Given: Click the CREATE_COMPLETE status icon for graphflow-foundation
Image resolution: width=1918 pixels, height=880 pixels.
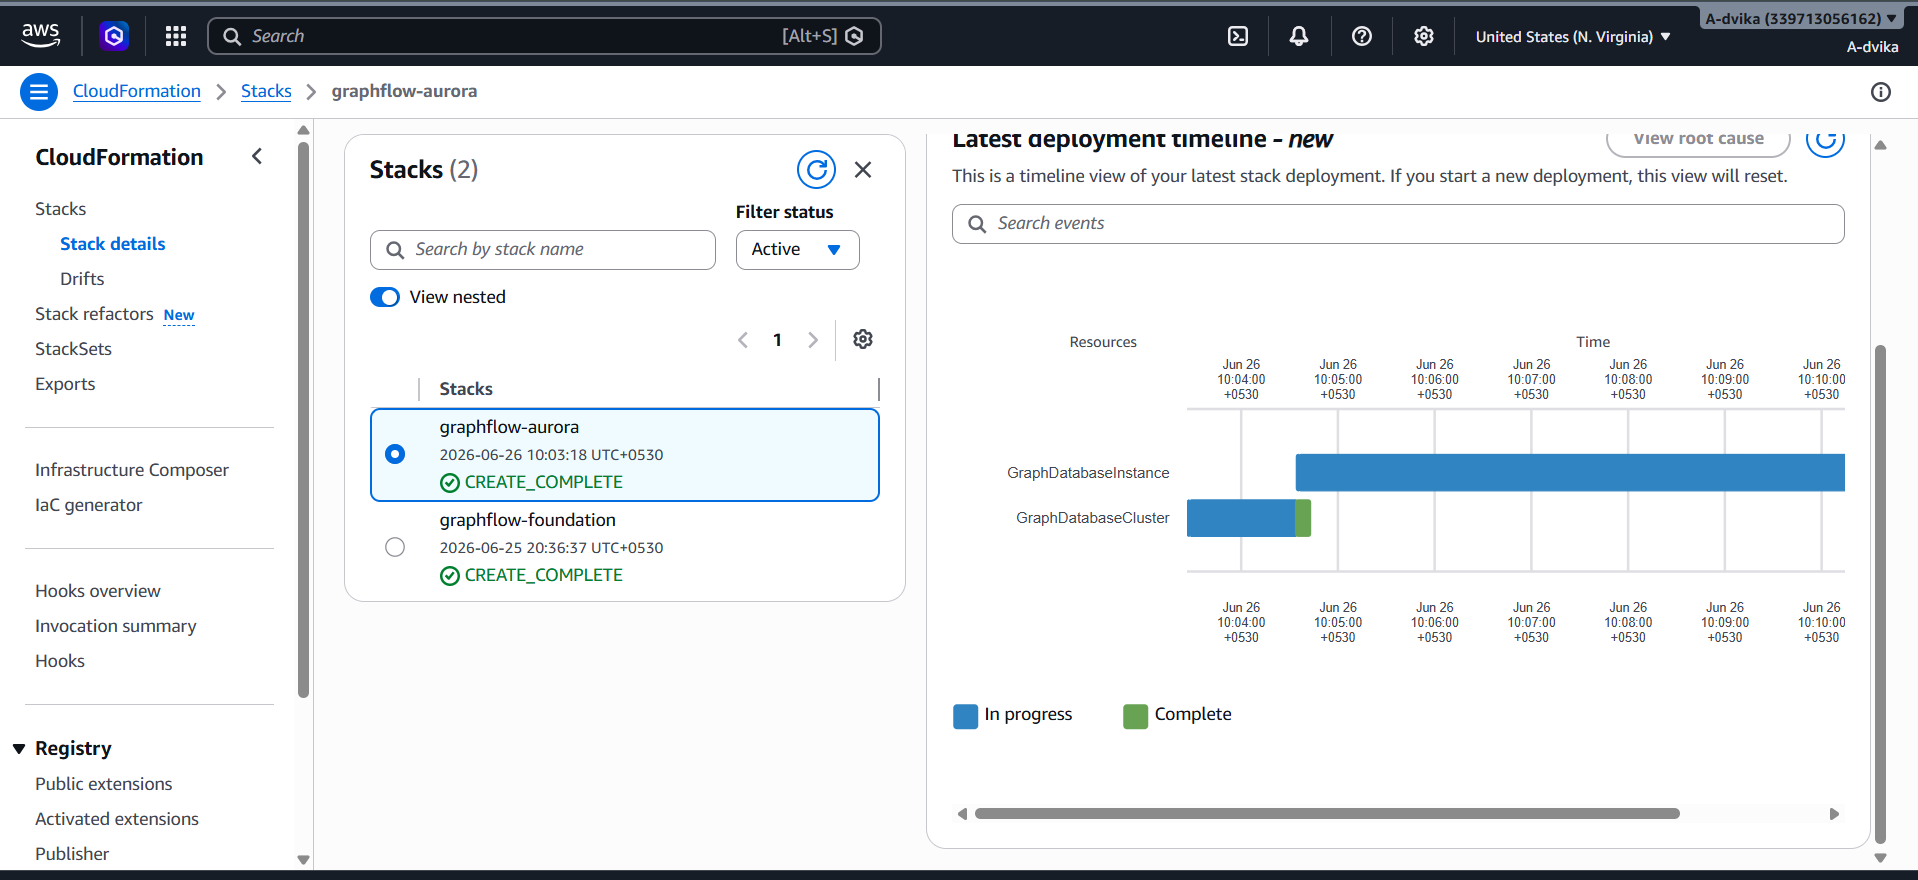Looking at the screenshot, I should click(450, 576).
